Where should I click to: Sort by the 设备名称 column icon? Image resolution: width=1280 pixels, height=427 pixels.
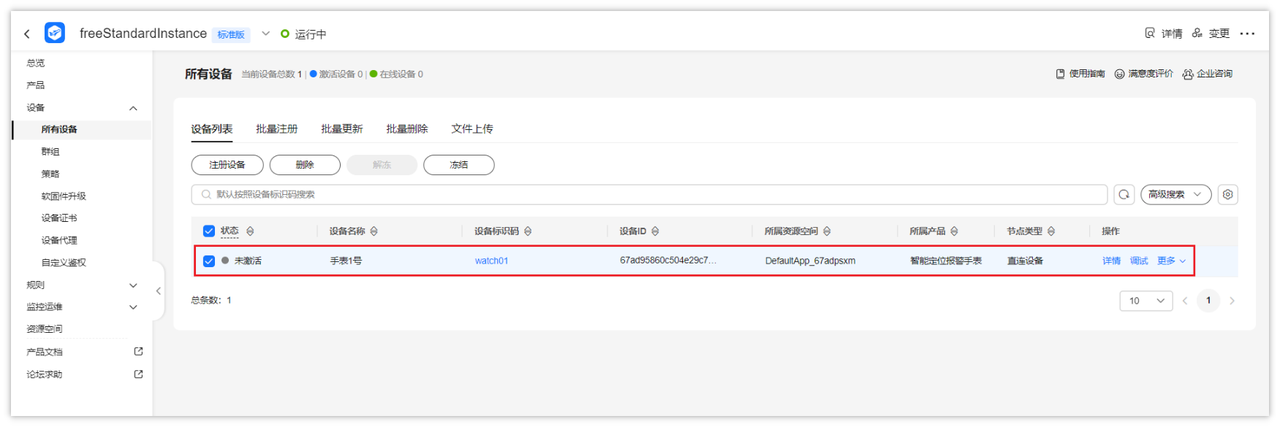pos(374,231)
